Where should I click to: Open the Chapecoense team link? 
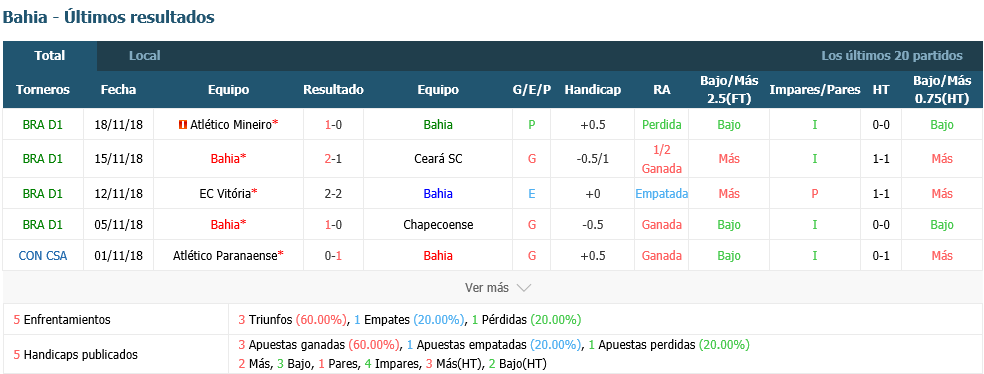point(438,225)
